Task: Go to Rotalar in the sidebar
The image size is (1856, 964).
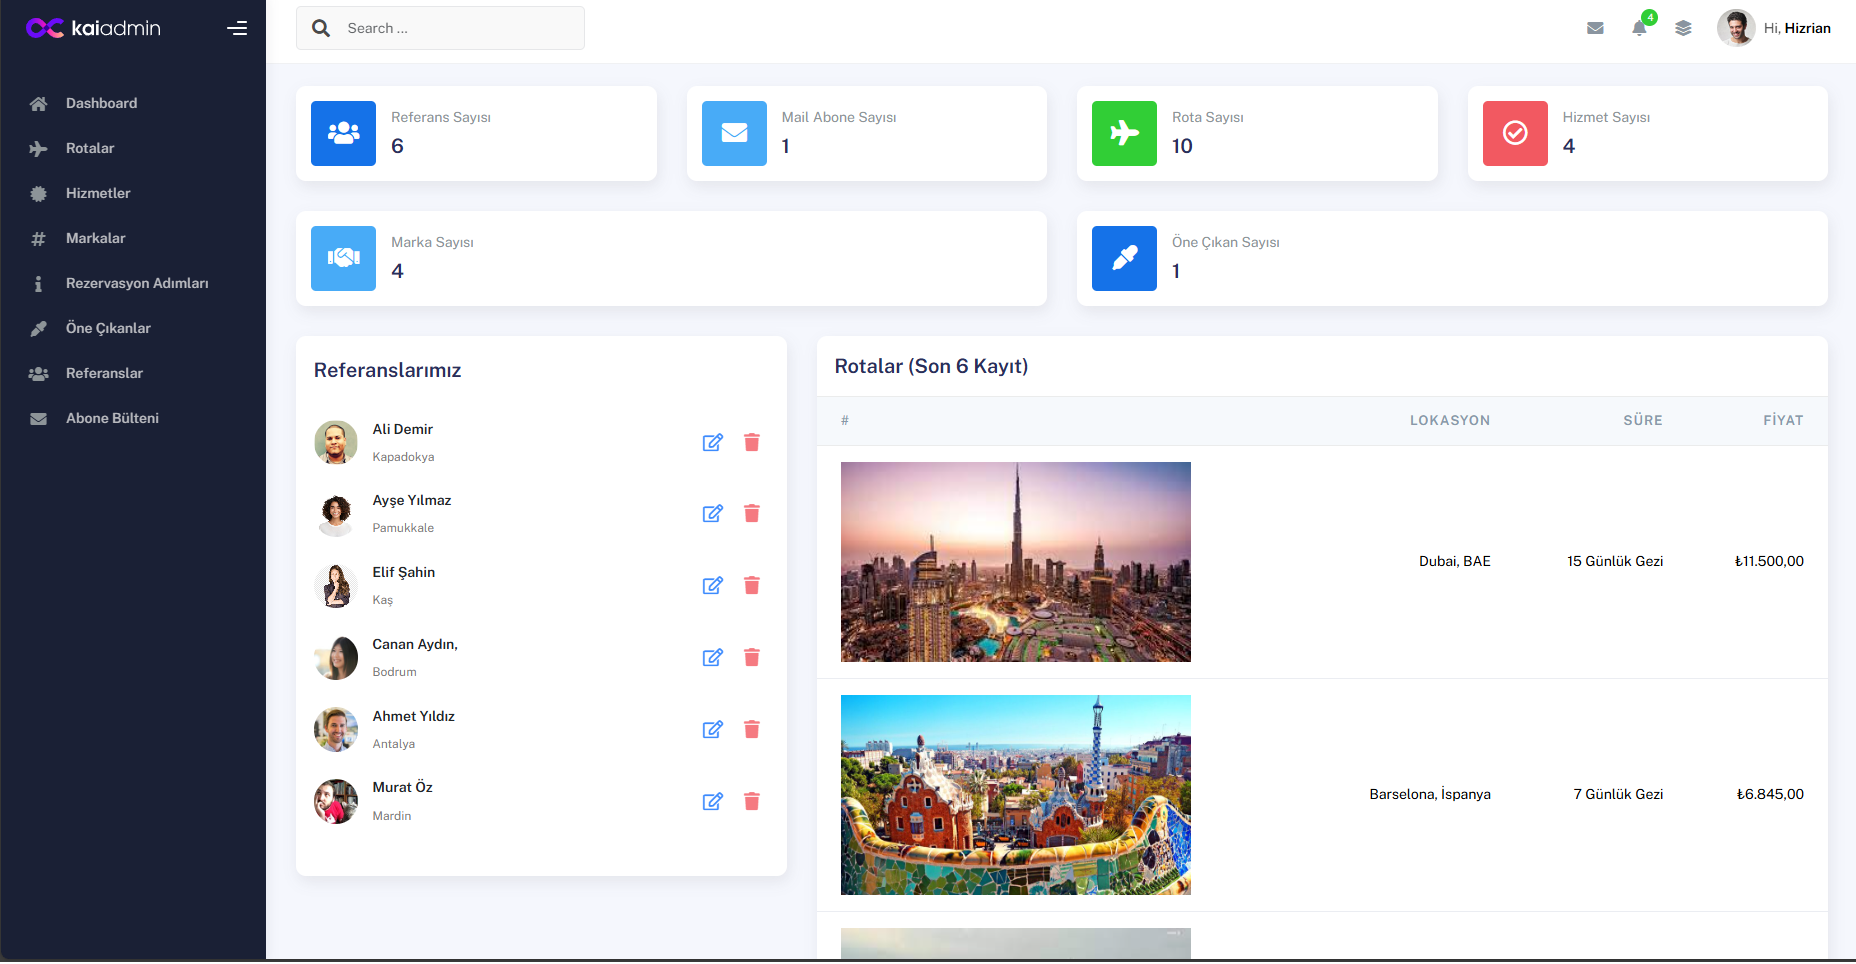Action: point(90,148)
